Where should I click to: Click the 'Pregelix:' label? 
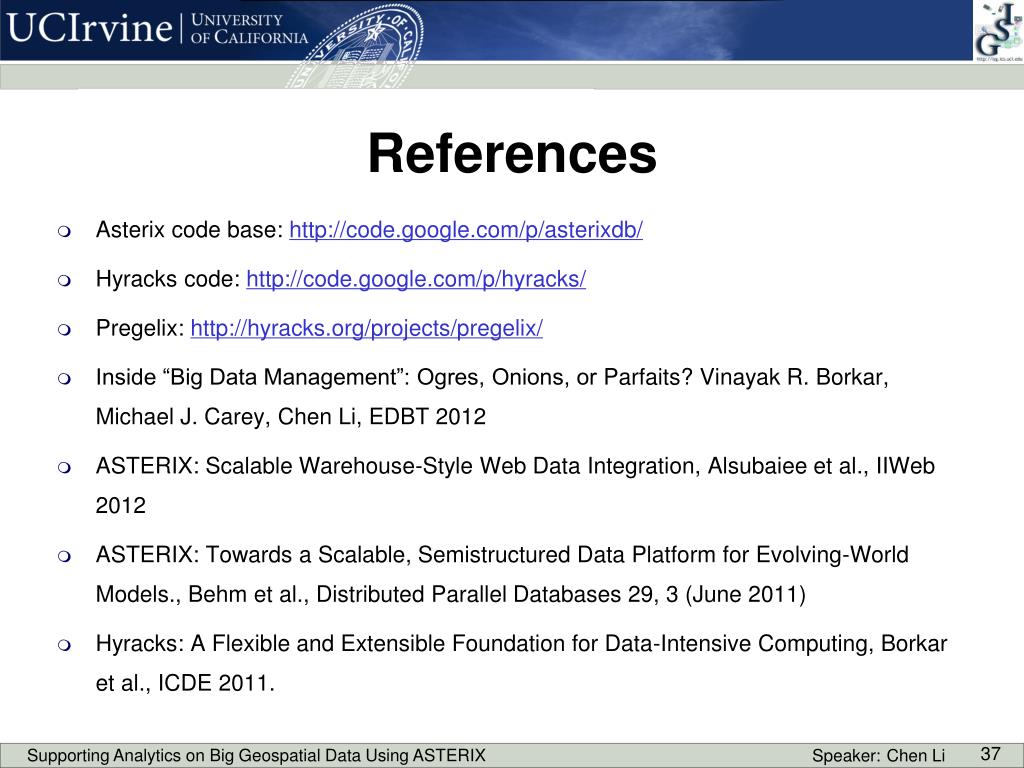(x=140, y=328)
